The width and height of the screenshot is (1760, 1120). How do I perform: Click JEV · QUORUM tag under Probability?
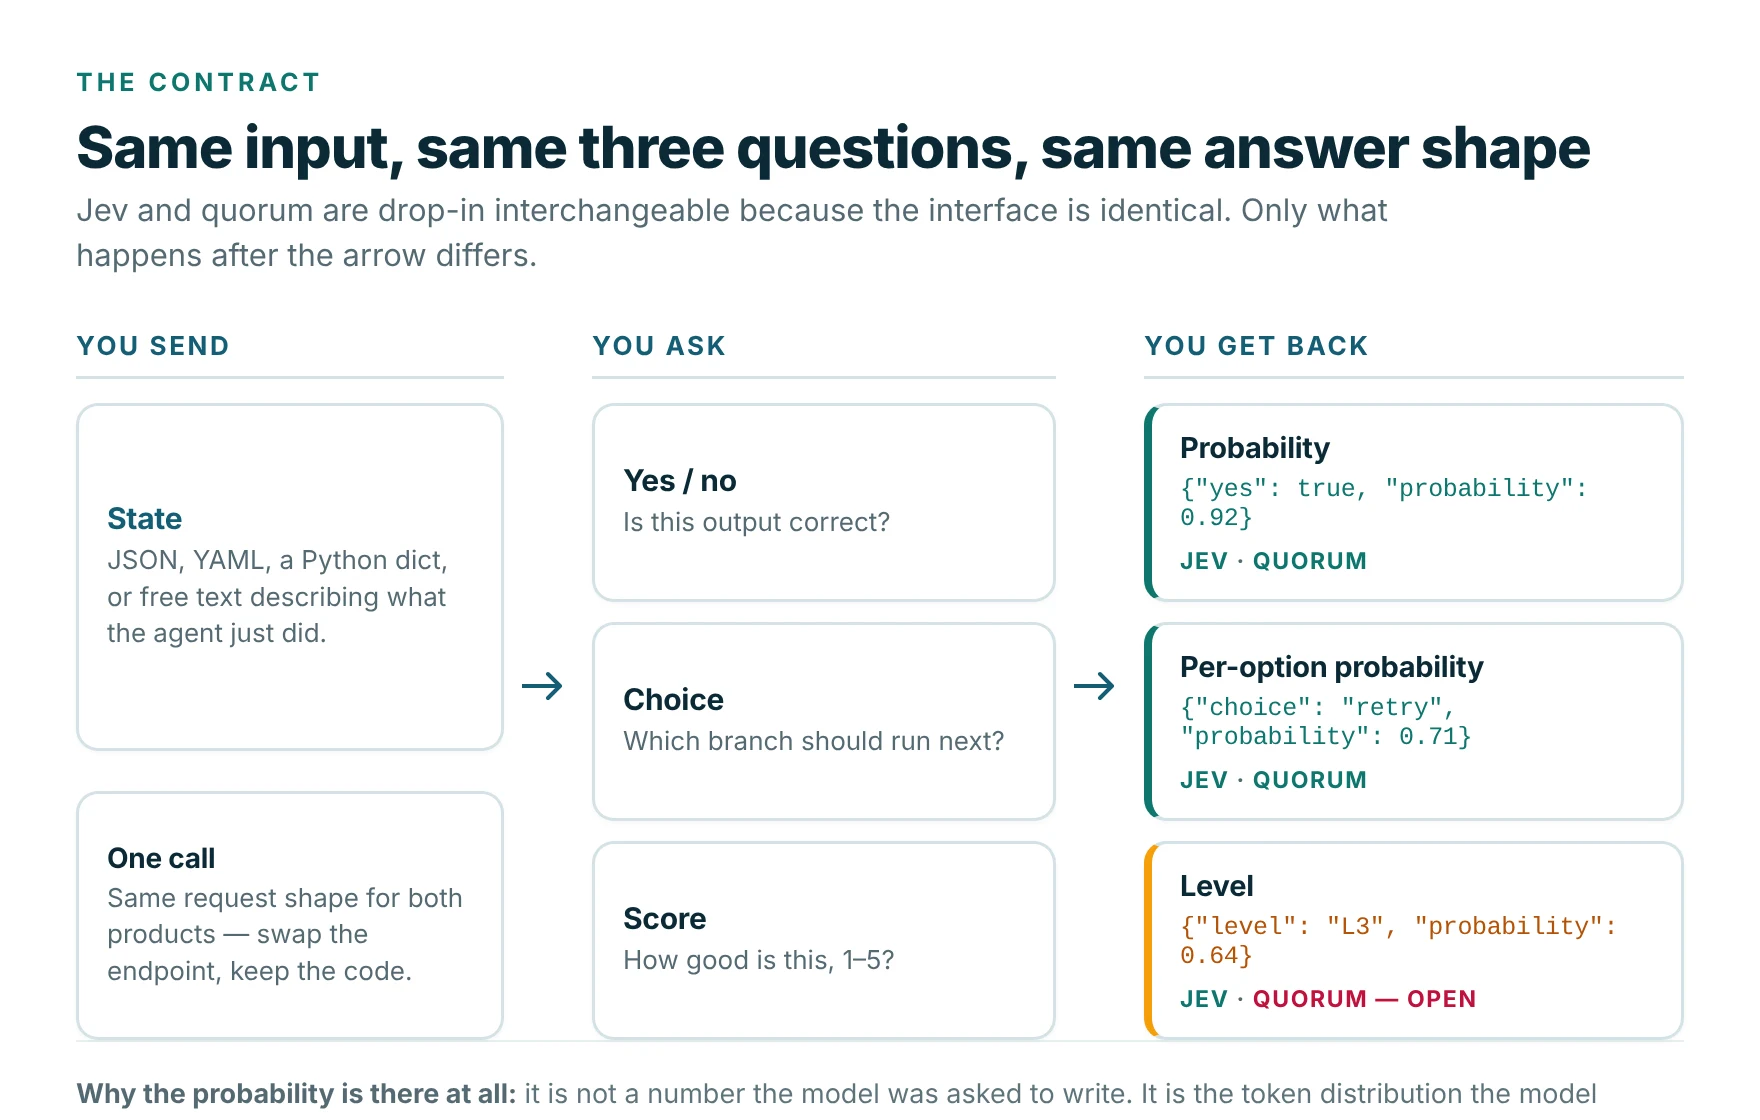(1273, 561)
